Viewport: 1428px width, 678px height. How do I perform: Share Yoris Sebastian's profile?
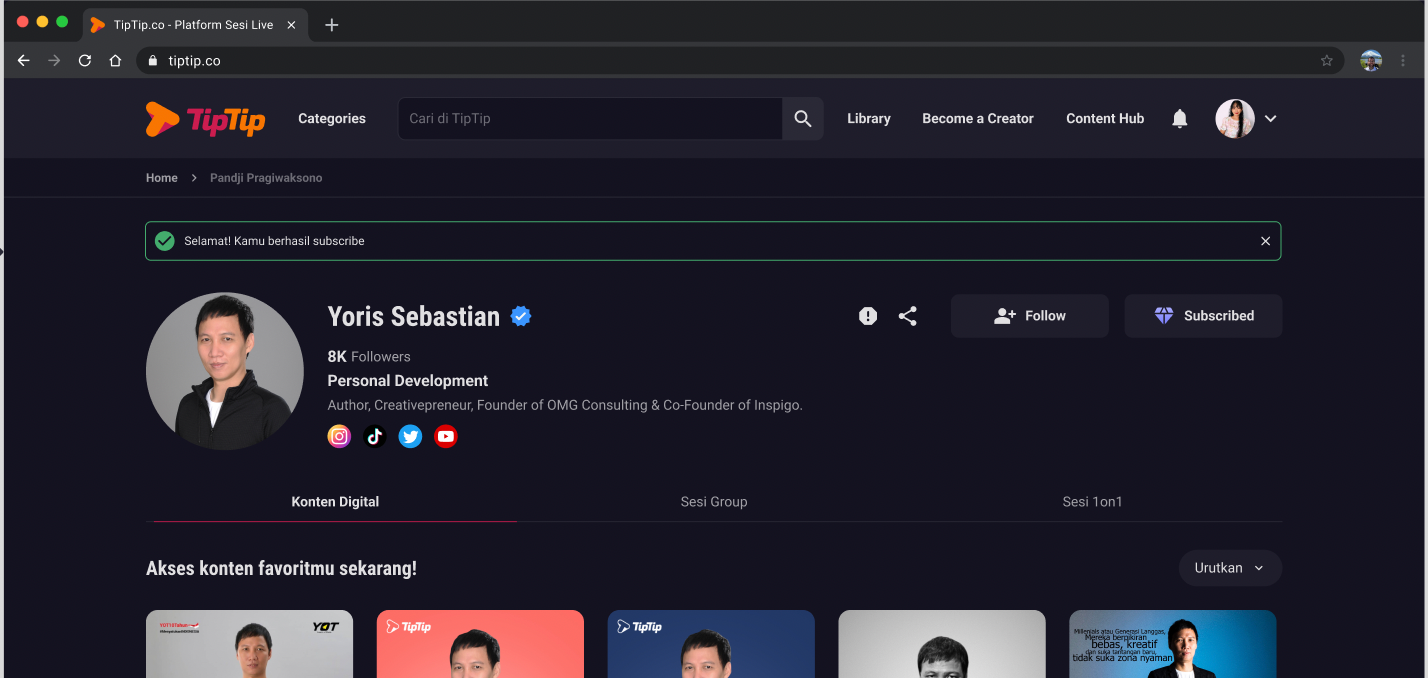tap(908, 316)
